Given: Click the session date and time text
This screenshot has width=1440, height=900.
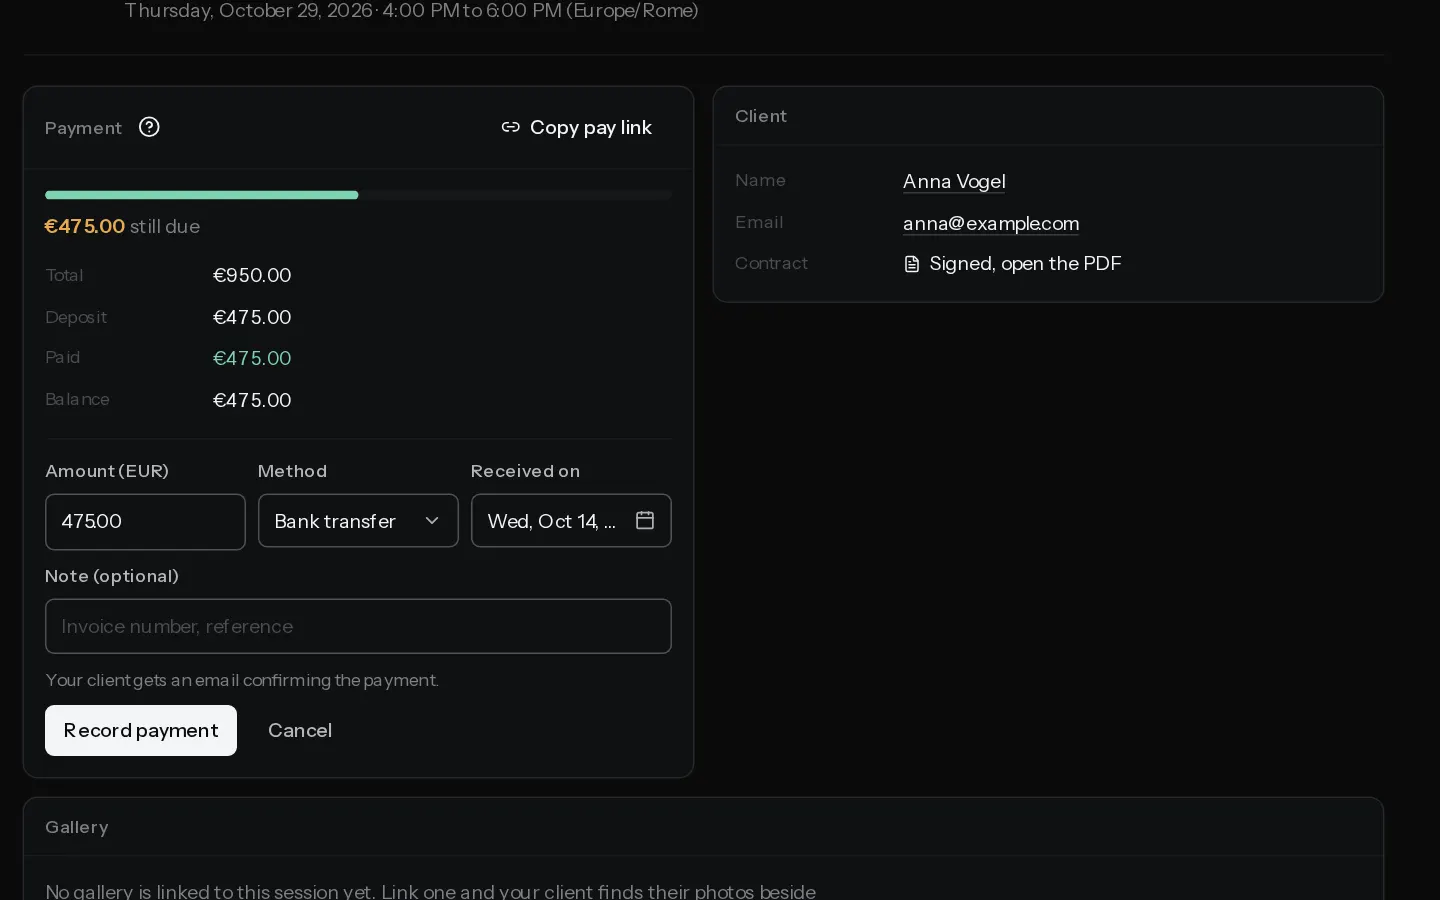Looking at the screenshot, I should click(411, 11).
